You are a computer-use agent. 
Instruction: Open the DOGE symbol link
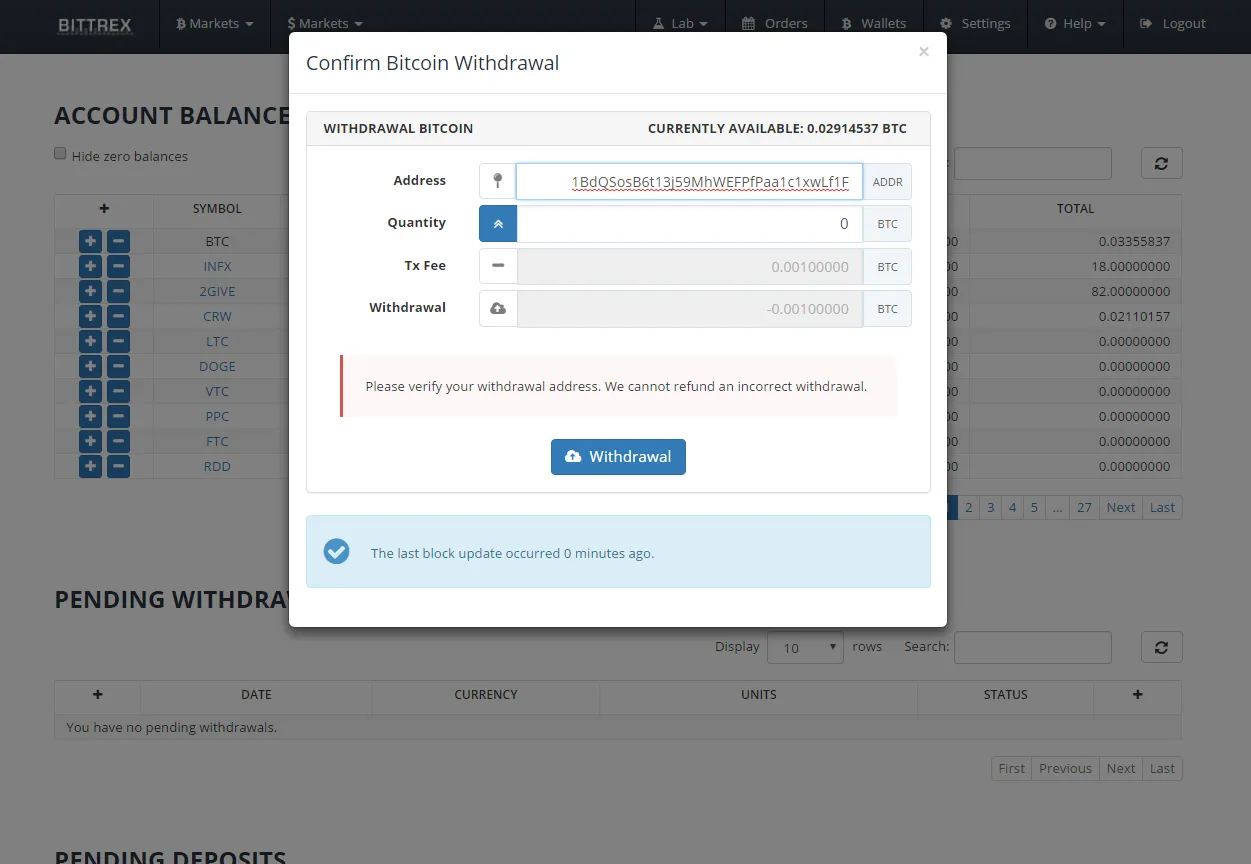click(217, 367)
